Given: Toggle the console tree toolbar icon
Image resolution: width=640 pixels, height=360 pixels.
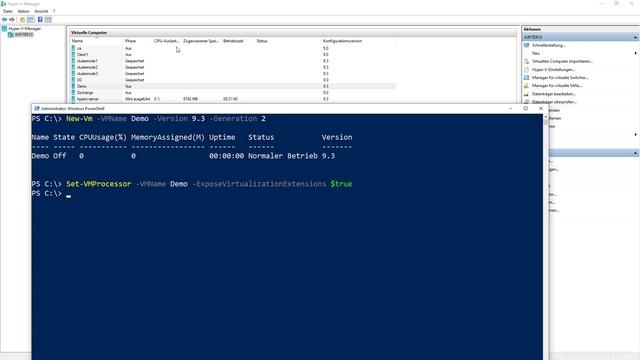Looking at the screenshot, I should [x=31, y=20].
